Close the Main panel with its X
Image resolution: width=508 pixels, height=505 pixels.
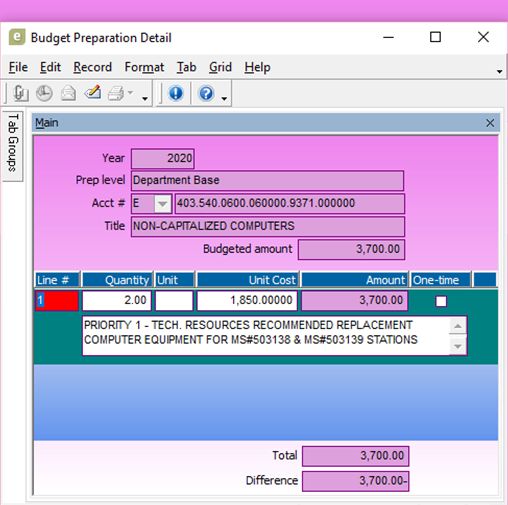[x=490, y=123]
